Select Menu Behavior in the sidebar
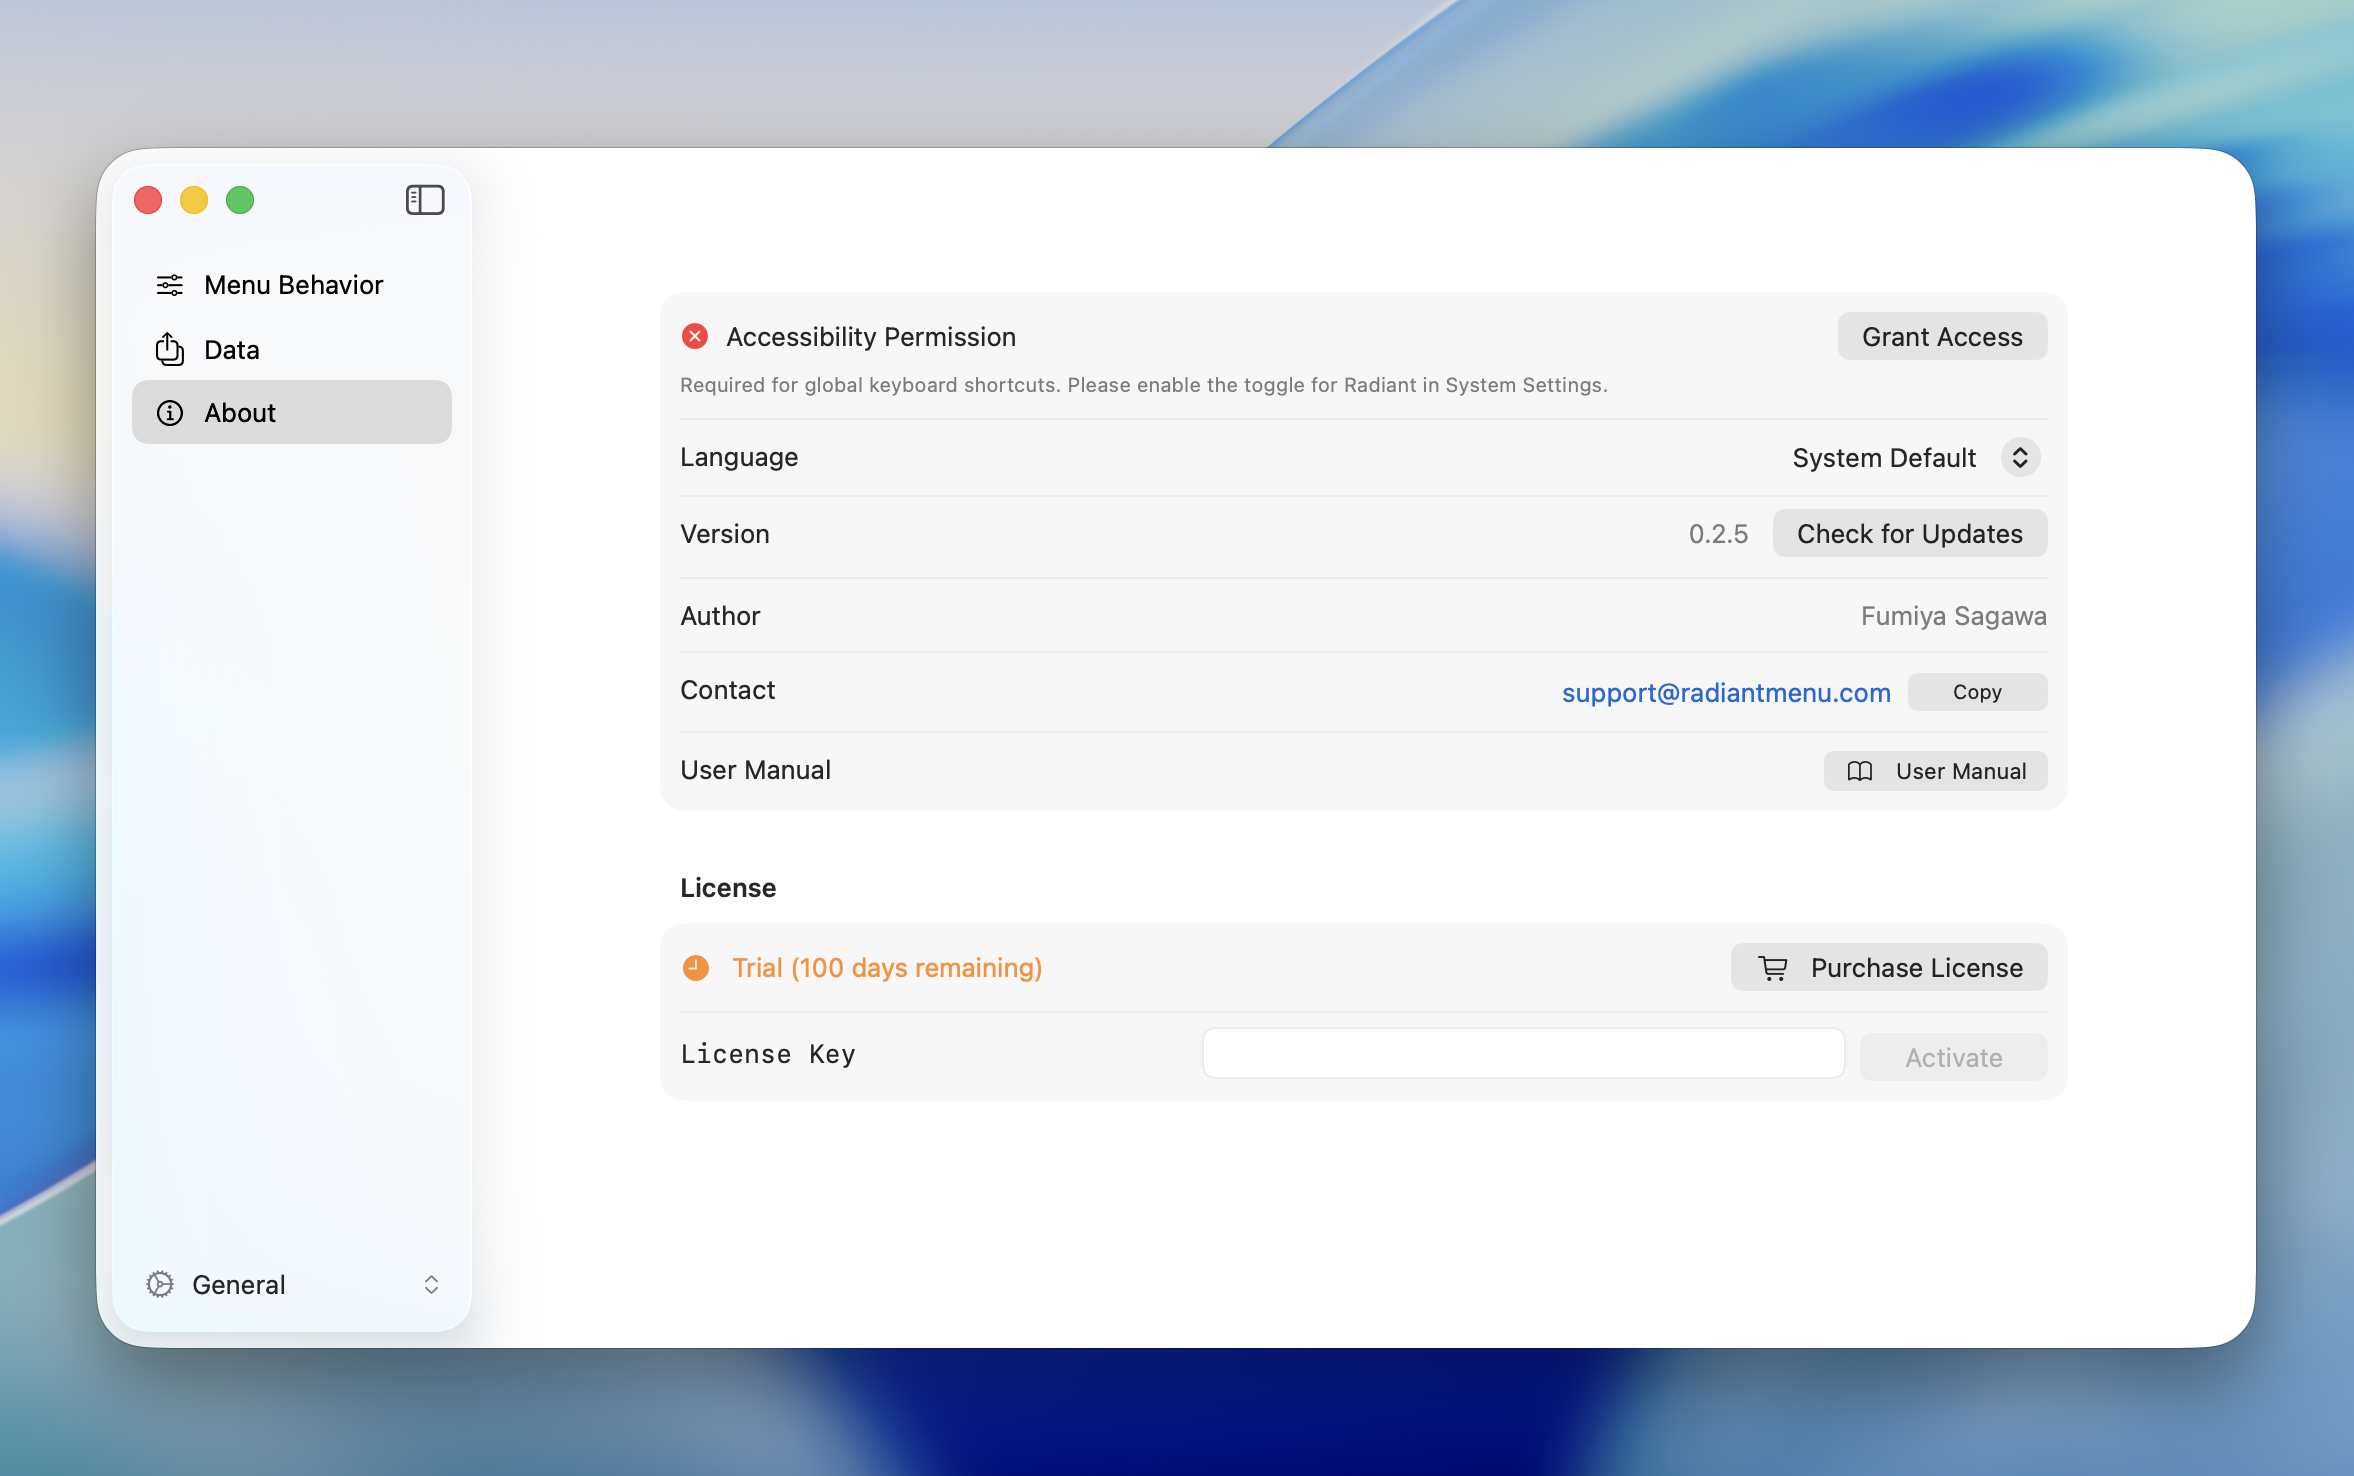Viewport: 2354px width, 1476px height. (292, 285)
